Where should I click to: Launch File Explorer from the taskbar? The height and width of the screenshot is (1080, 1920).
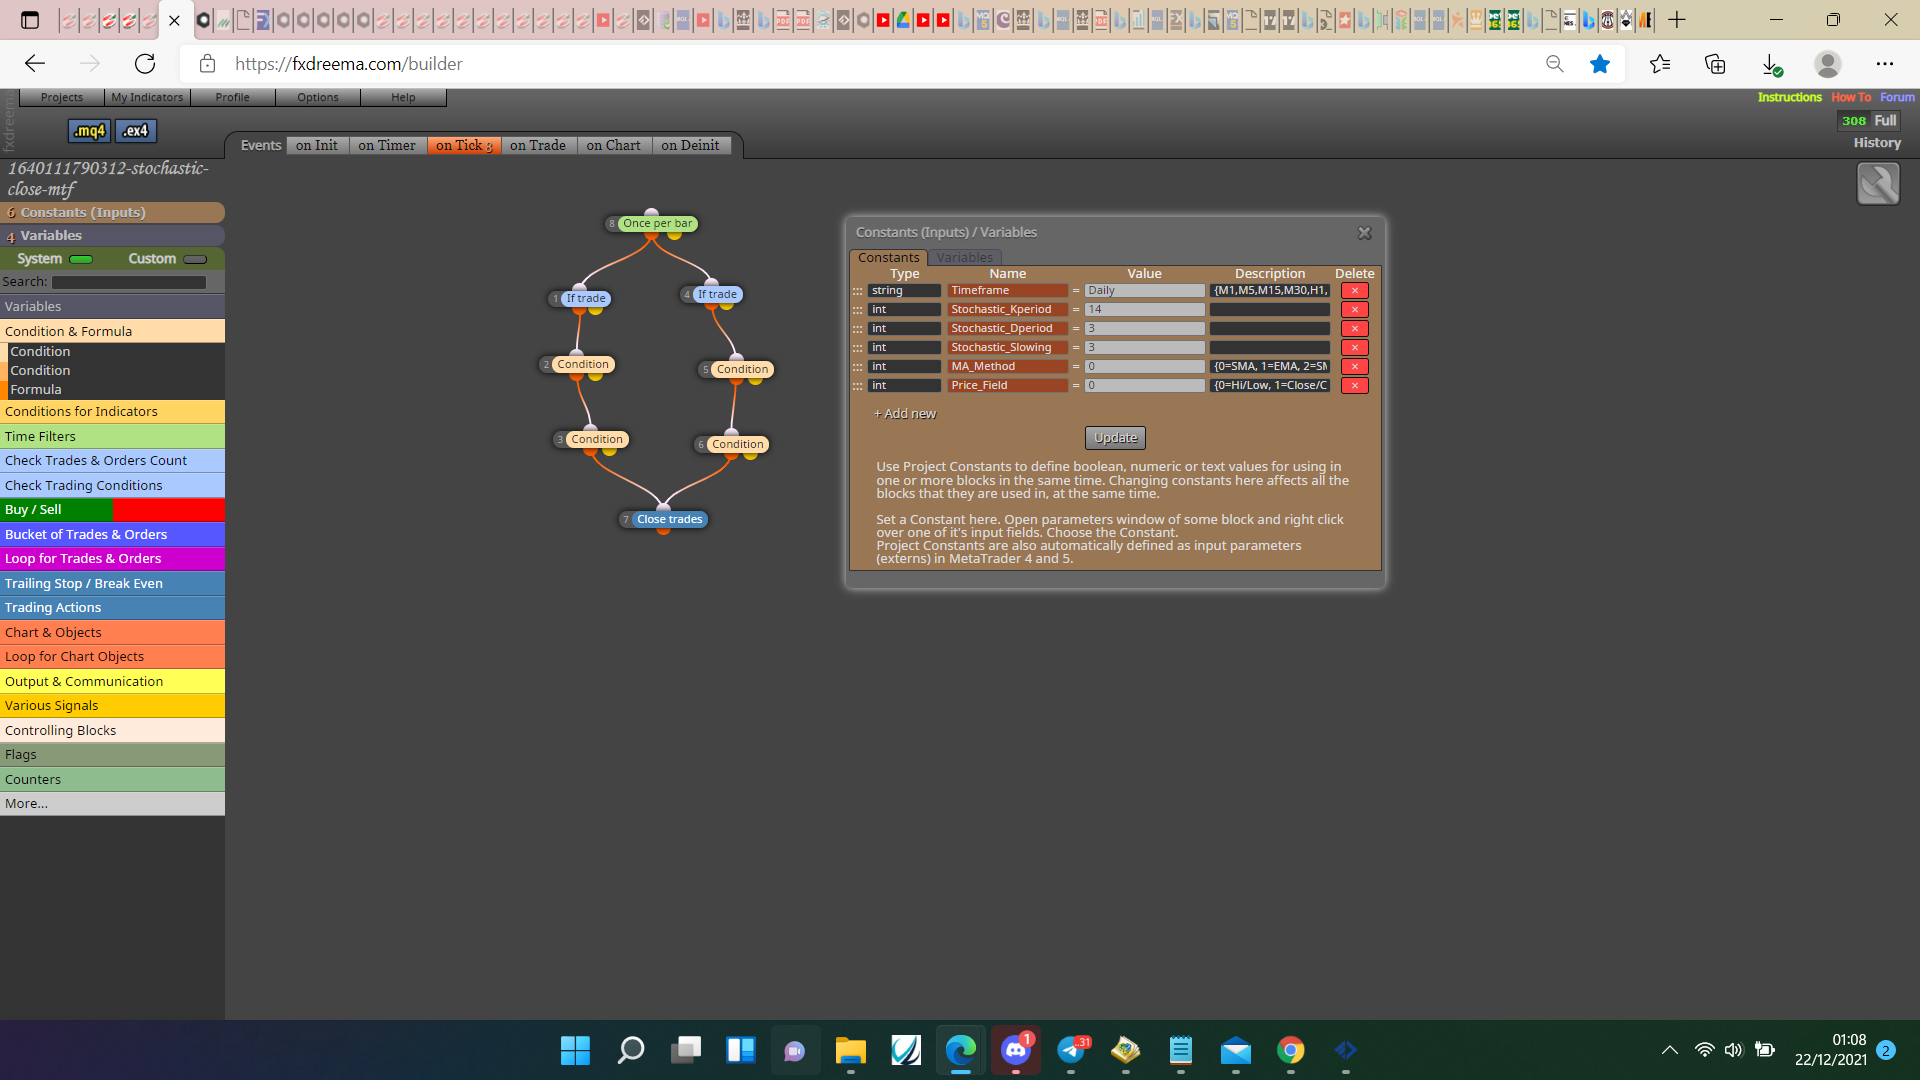tap(850, 1050)
